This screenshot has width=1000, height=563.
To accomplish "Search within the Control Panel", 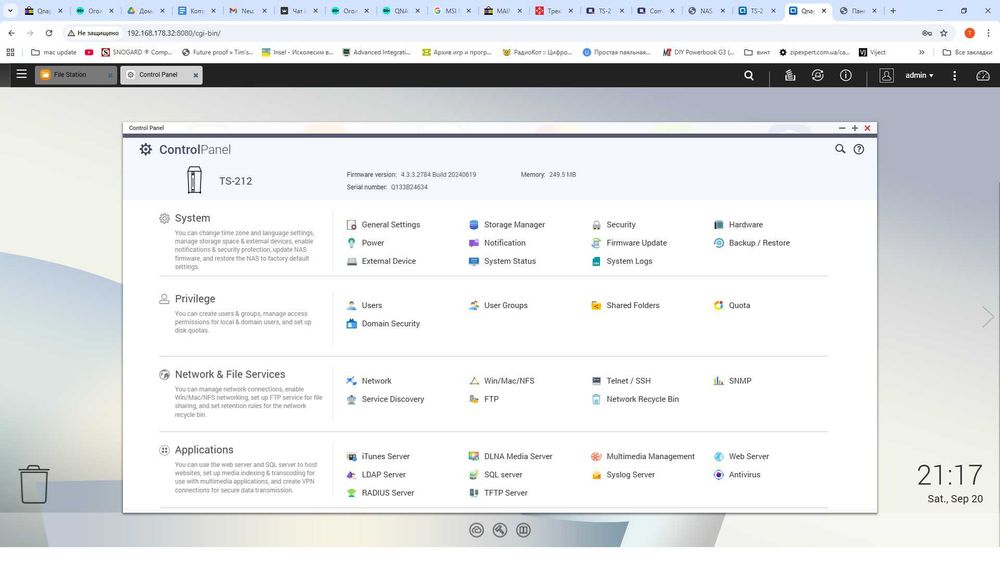I will (840, 149).
